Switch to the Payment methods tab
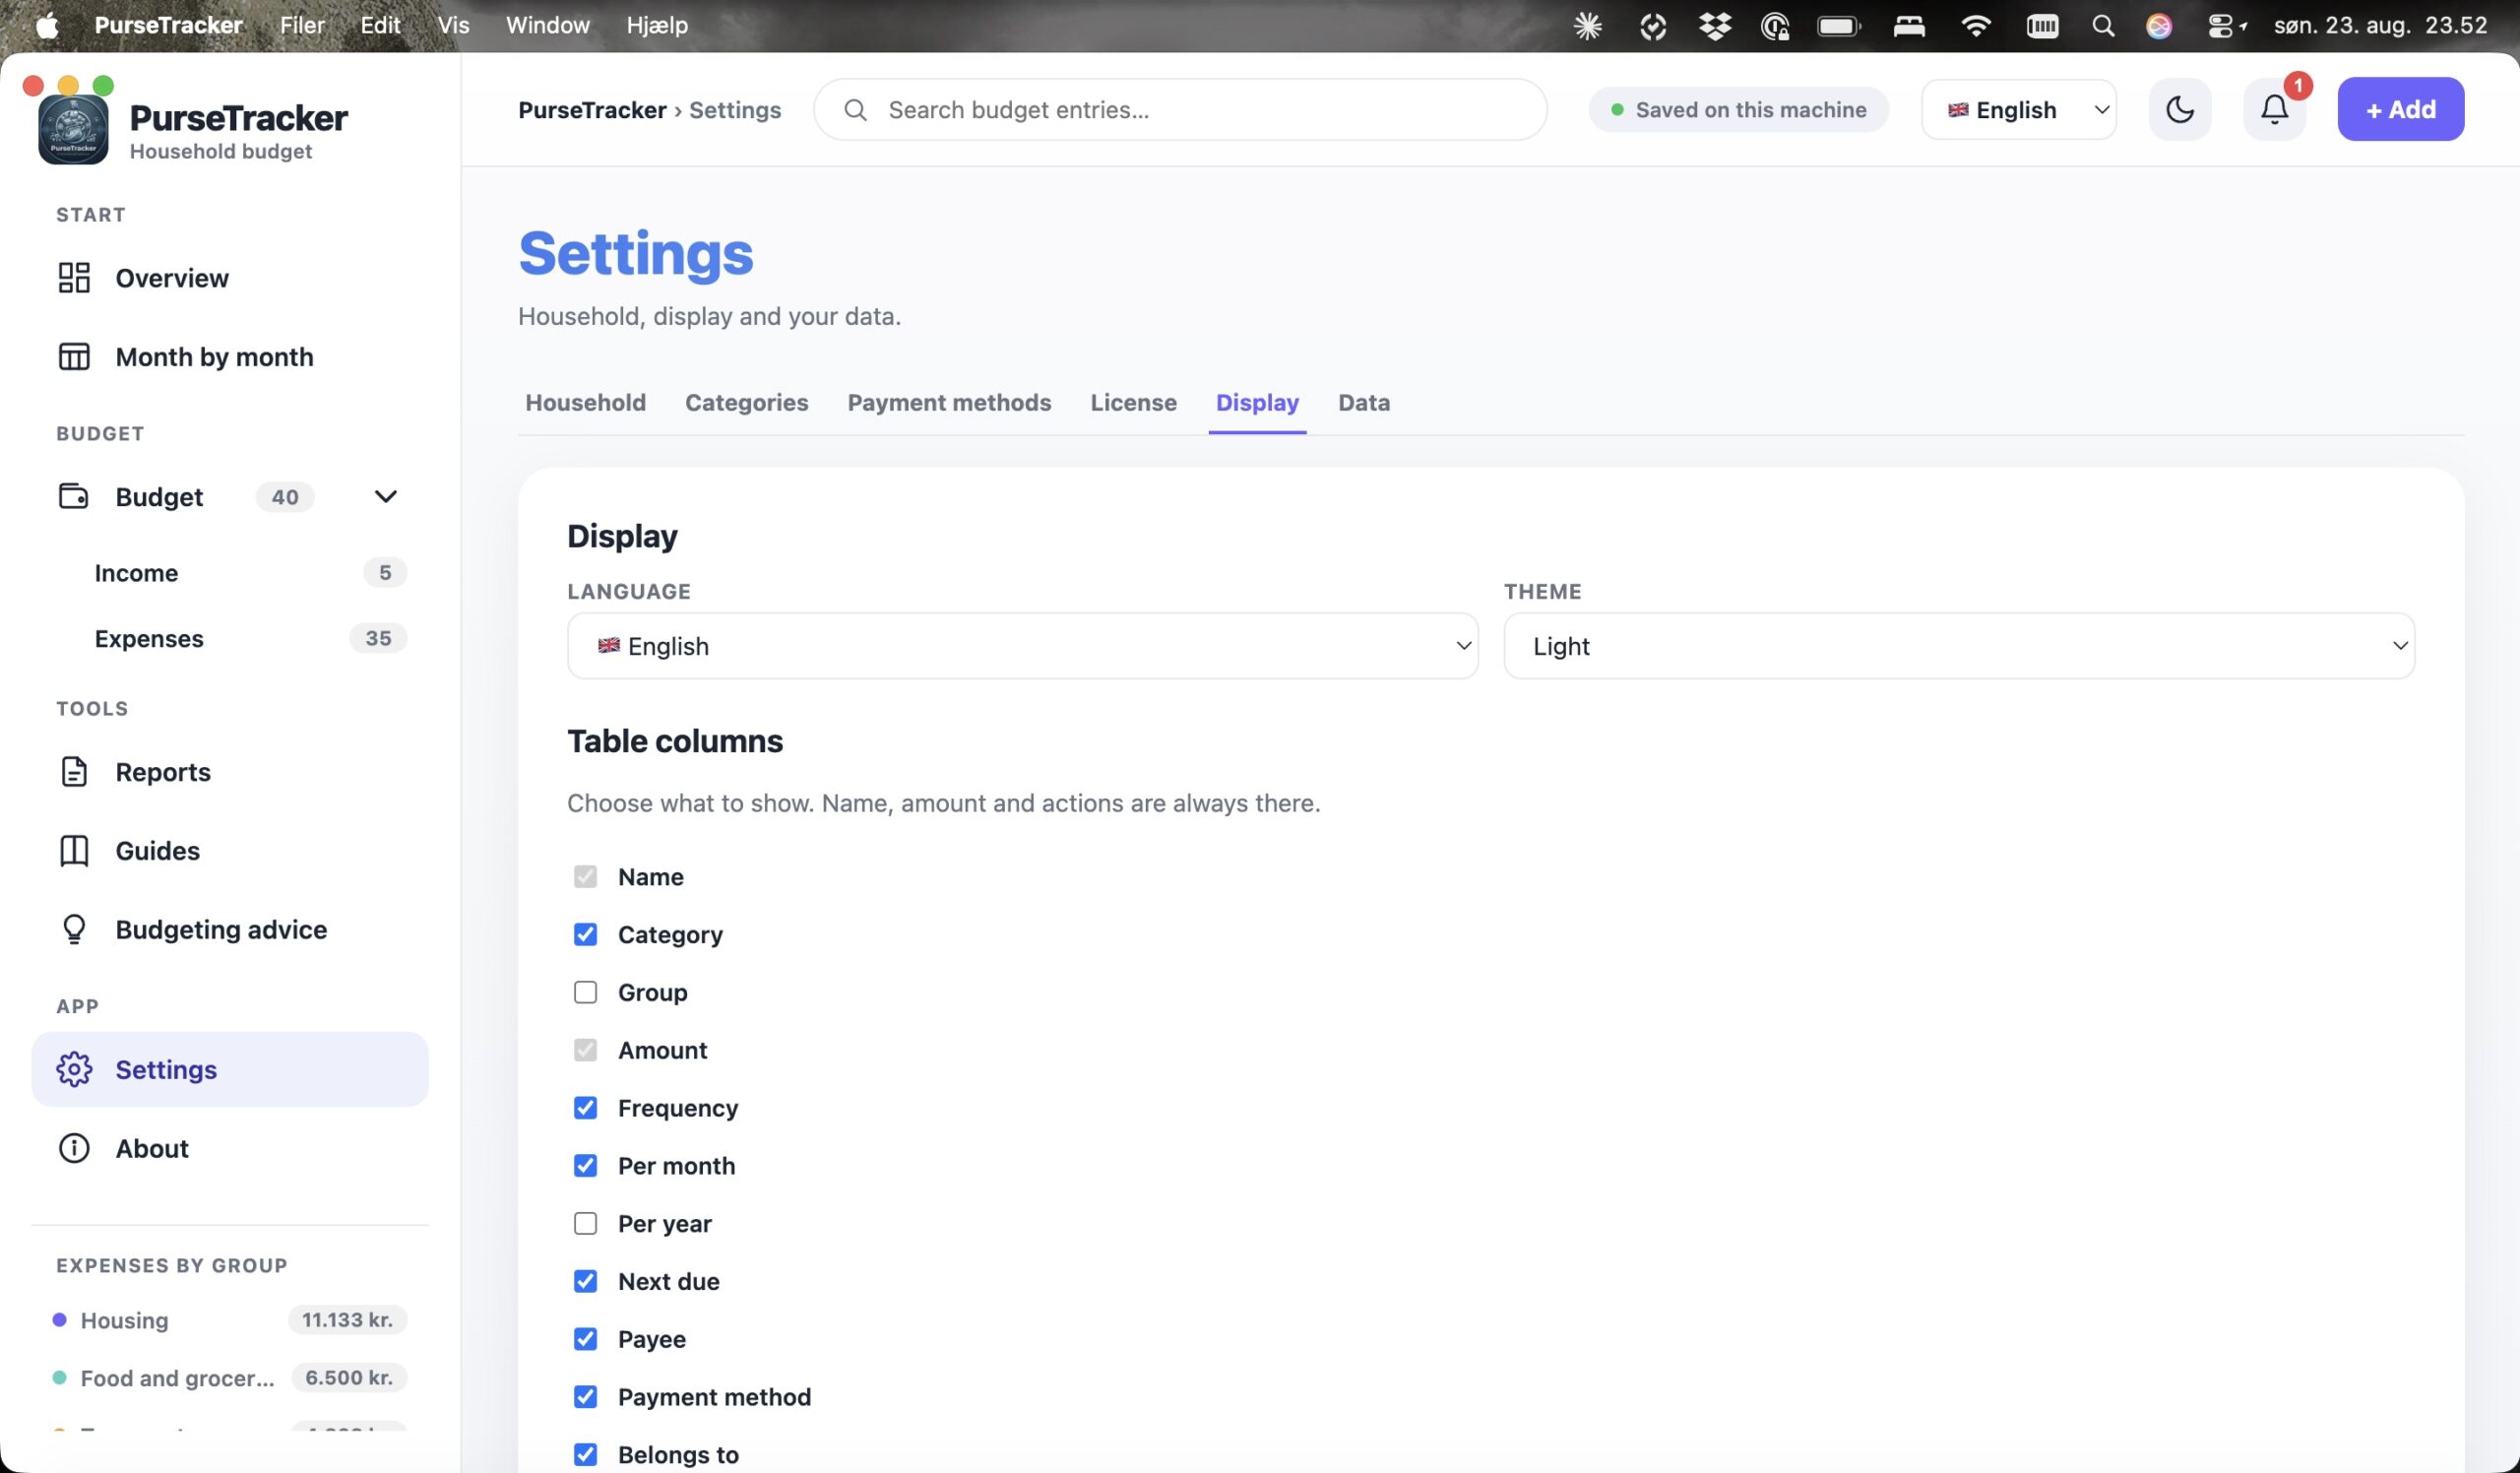 (949, 402)
